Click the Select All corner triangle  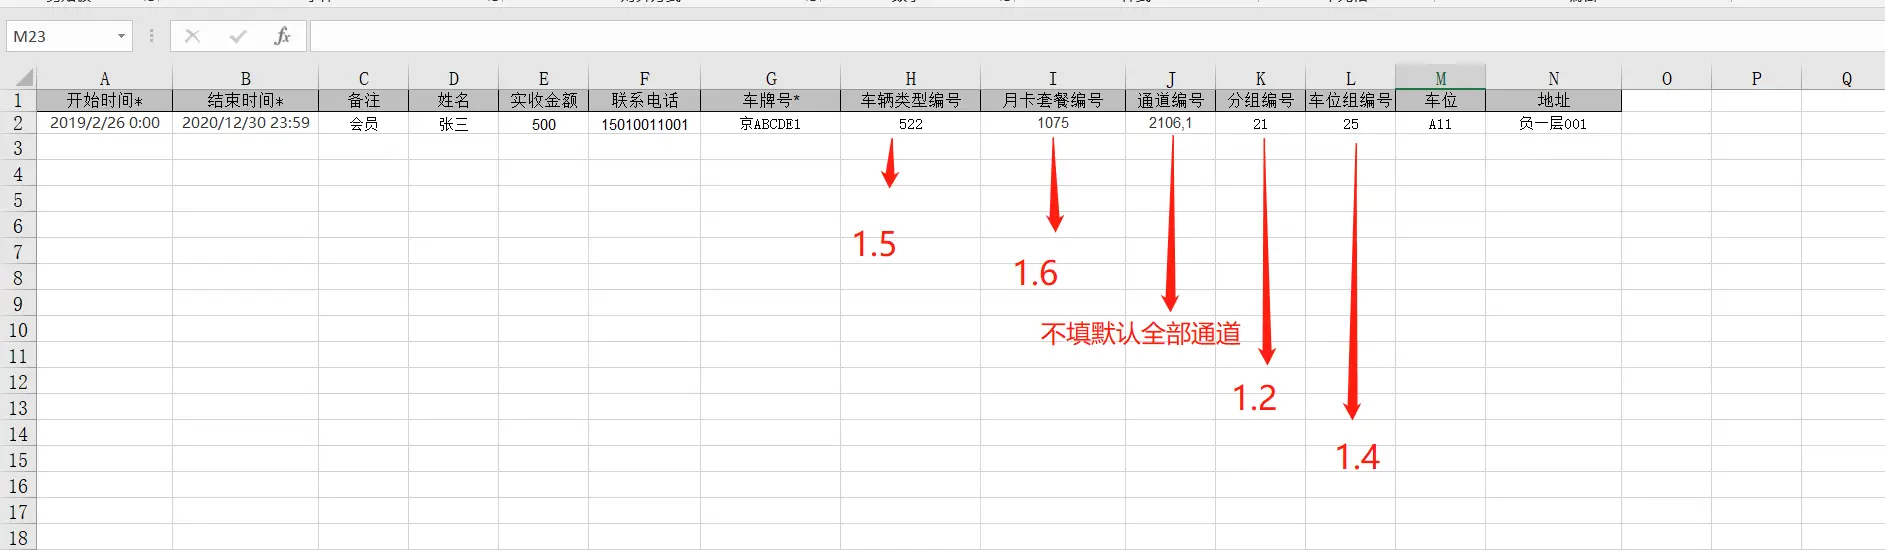coord(22,78)
